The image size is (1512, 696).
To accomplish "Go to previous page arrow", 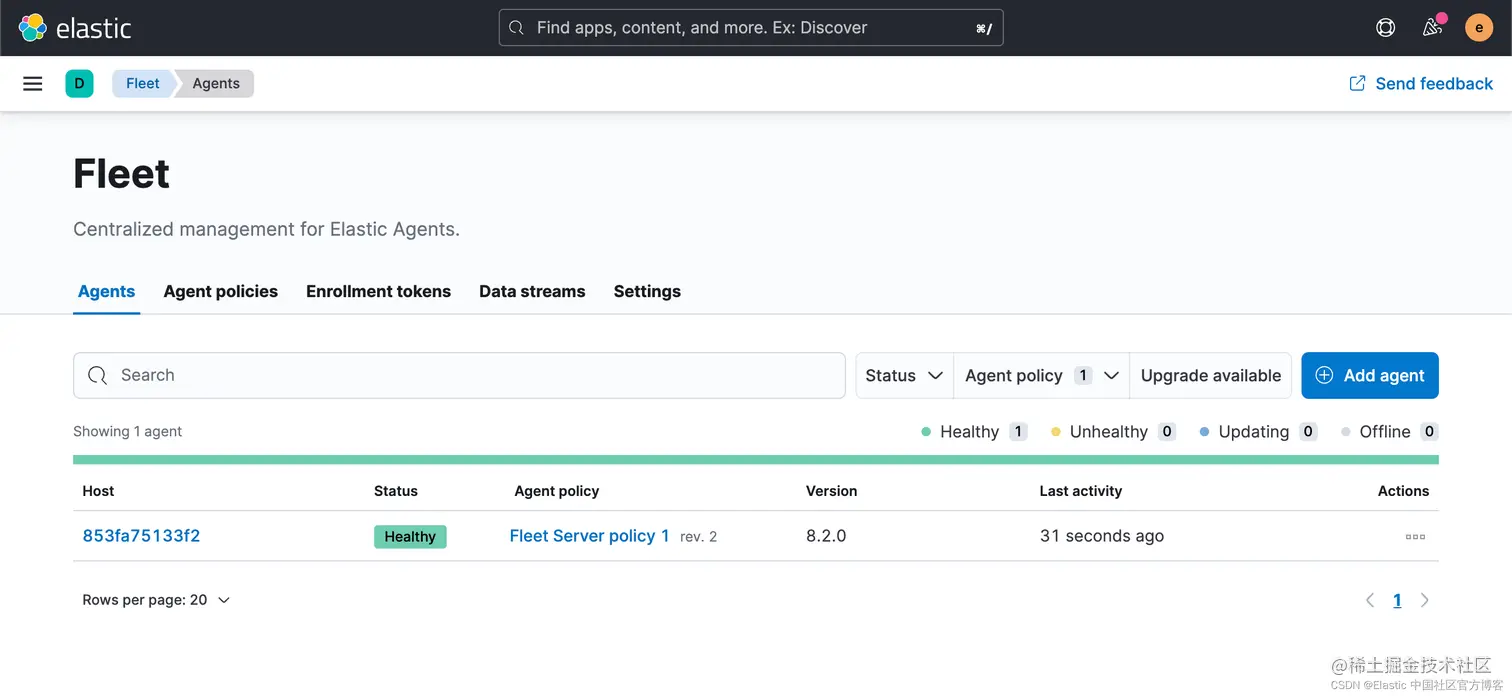I will tap(1369, 600).
